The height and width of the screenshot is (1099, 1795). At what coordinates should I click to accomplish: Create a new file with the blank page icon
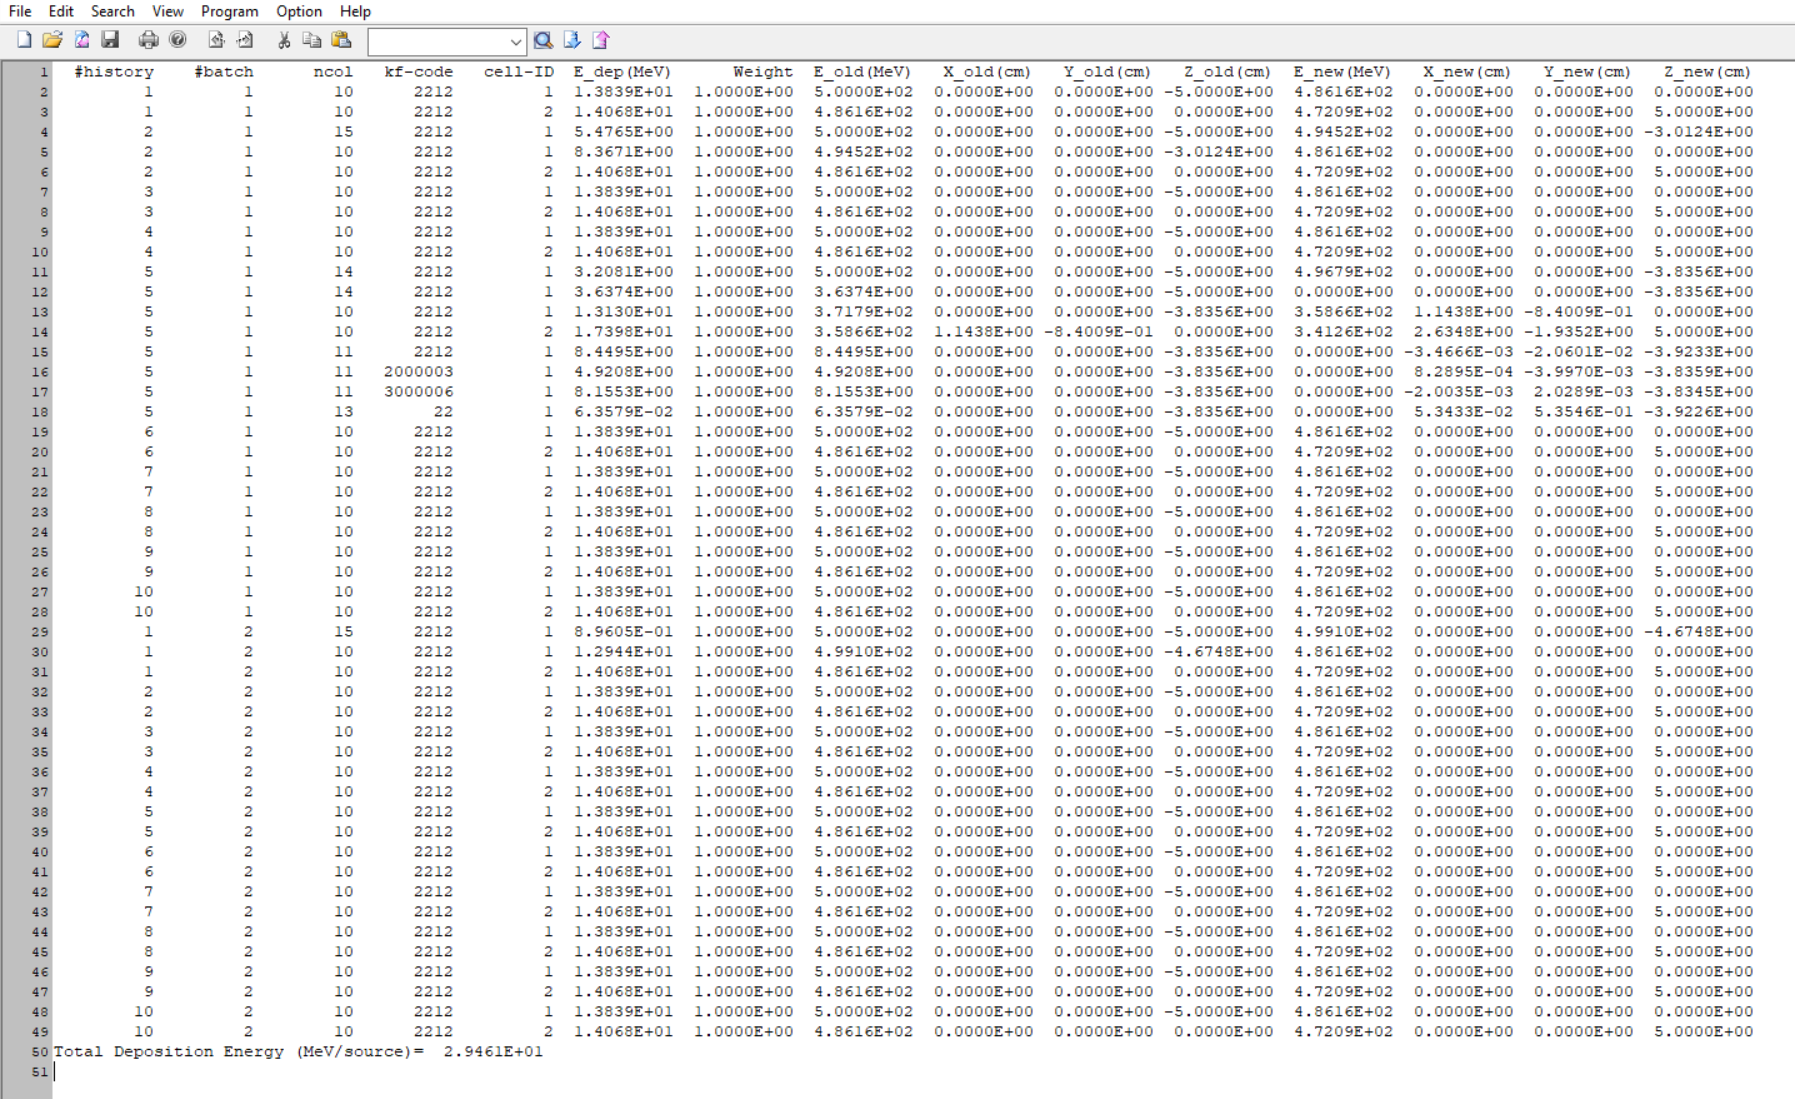coord(24,40)
